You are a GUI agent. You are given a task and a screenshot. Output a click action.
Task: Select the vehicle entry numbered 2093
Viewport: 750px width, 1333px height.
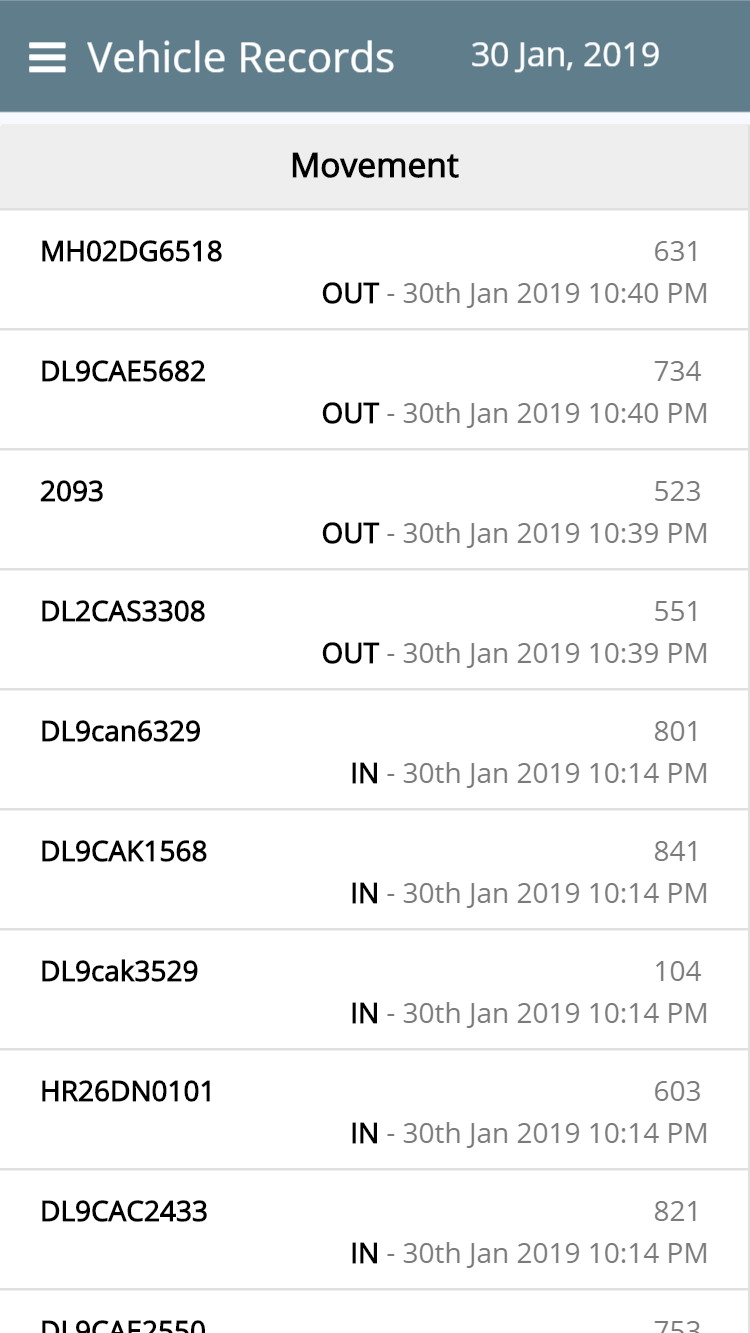(x=72, y=491)
